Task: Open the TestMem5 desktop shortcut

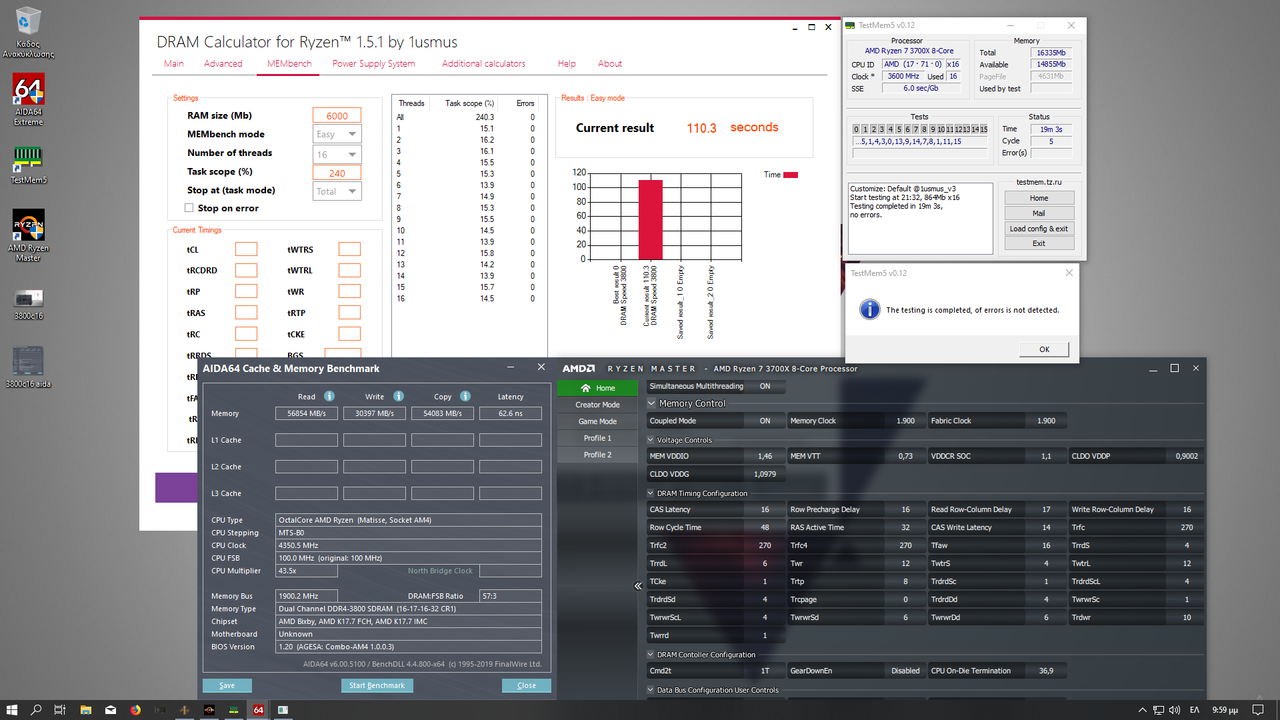Action: [x=28, y=165]
